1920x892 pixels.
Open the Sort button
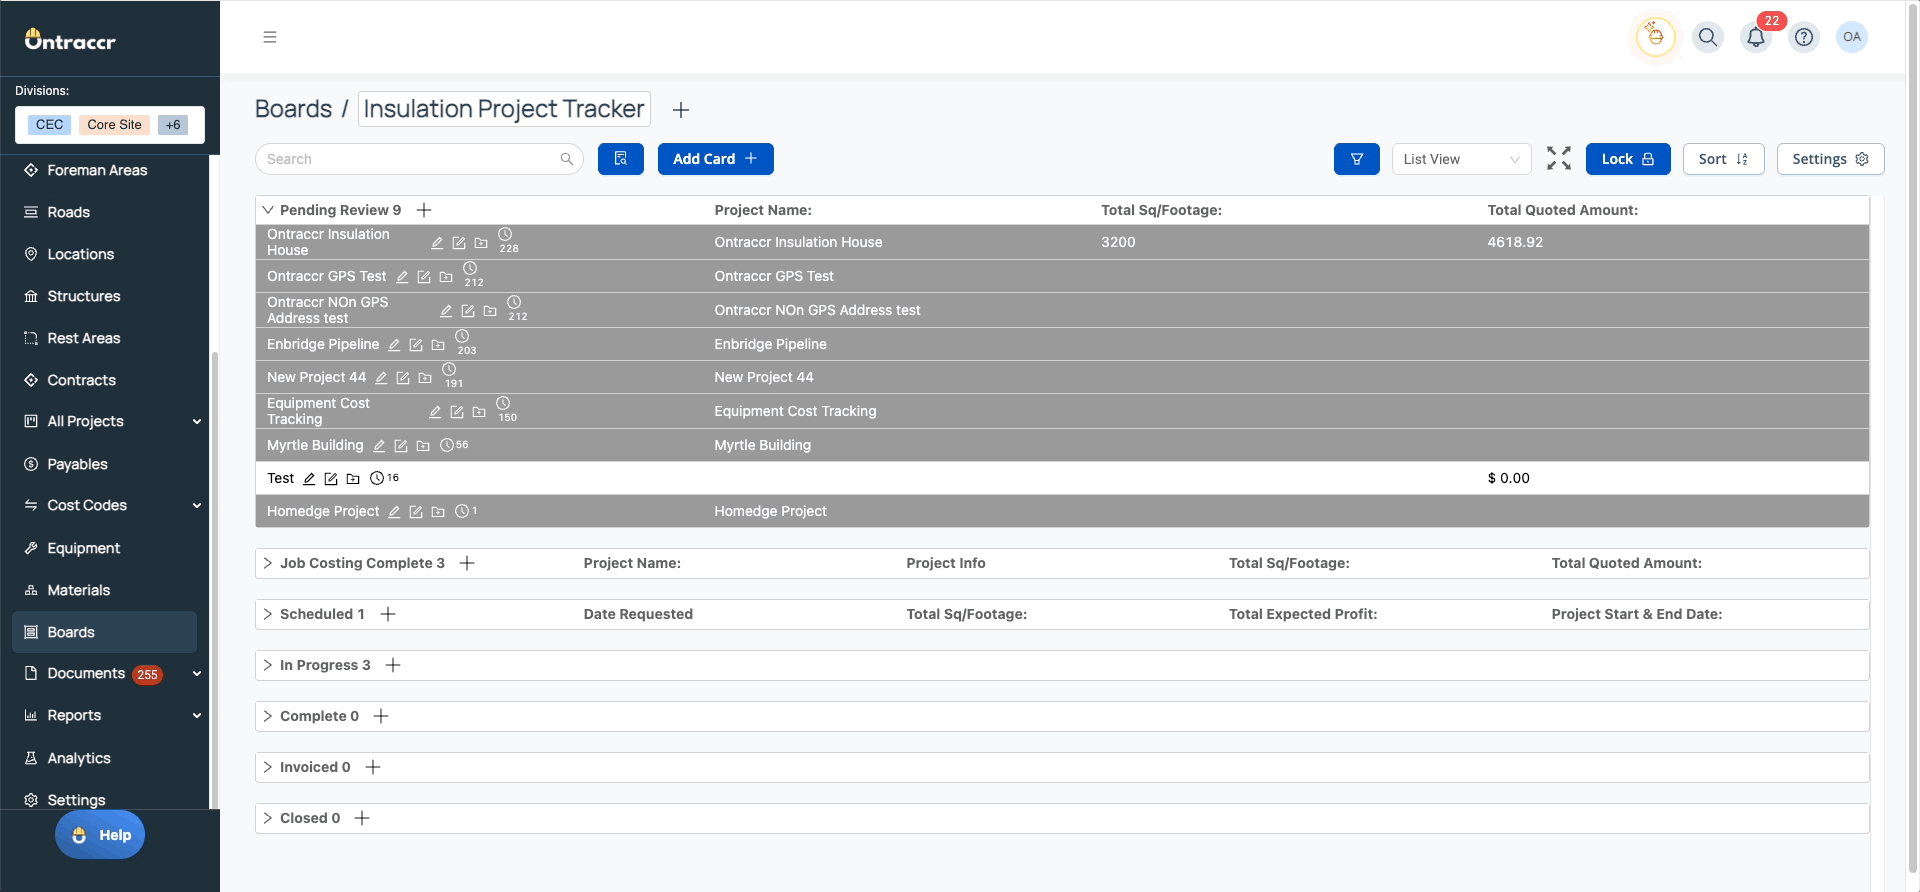(x=1723, y=159)
